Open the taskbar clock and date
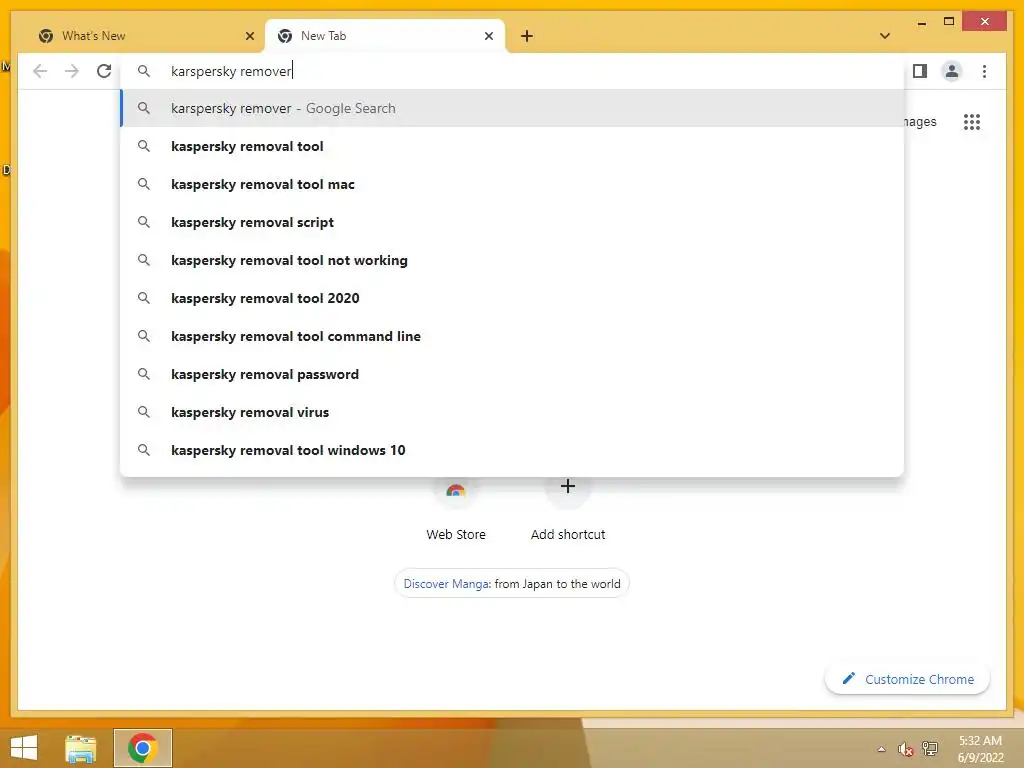Viewport: 1024px width, 768px height. [980, 749]
